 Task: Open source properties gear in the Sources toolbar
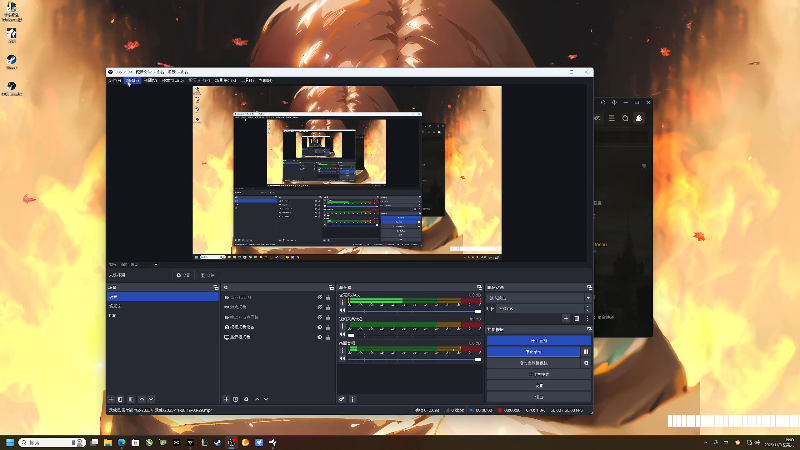246,399
